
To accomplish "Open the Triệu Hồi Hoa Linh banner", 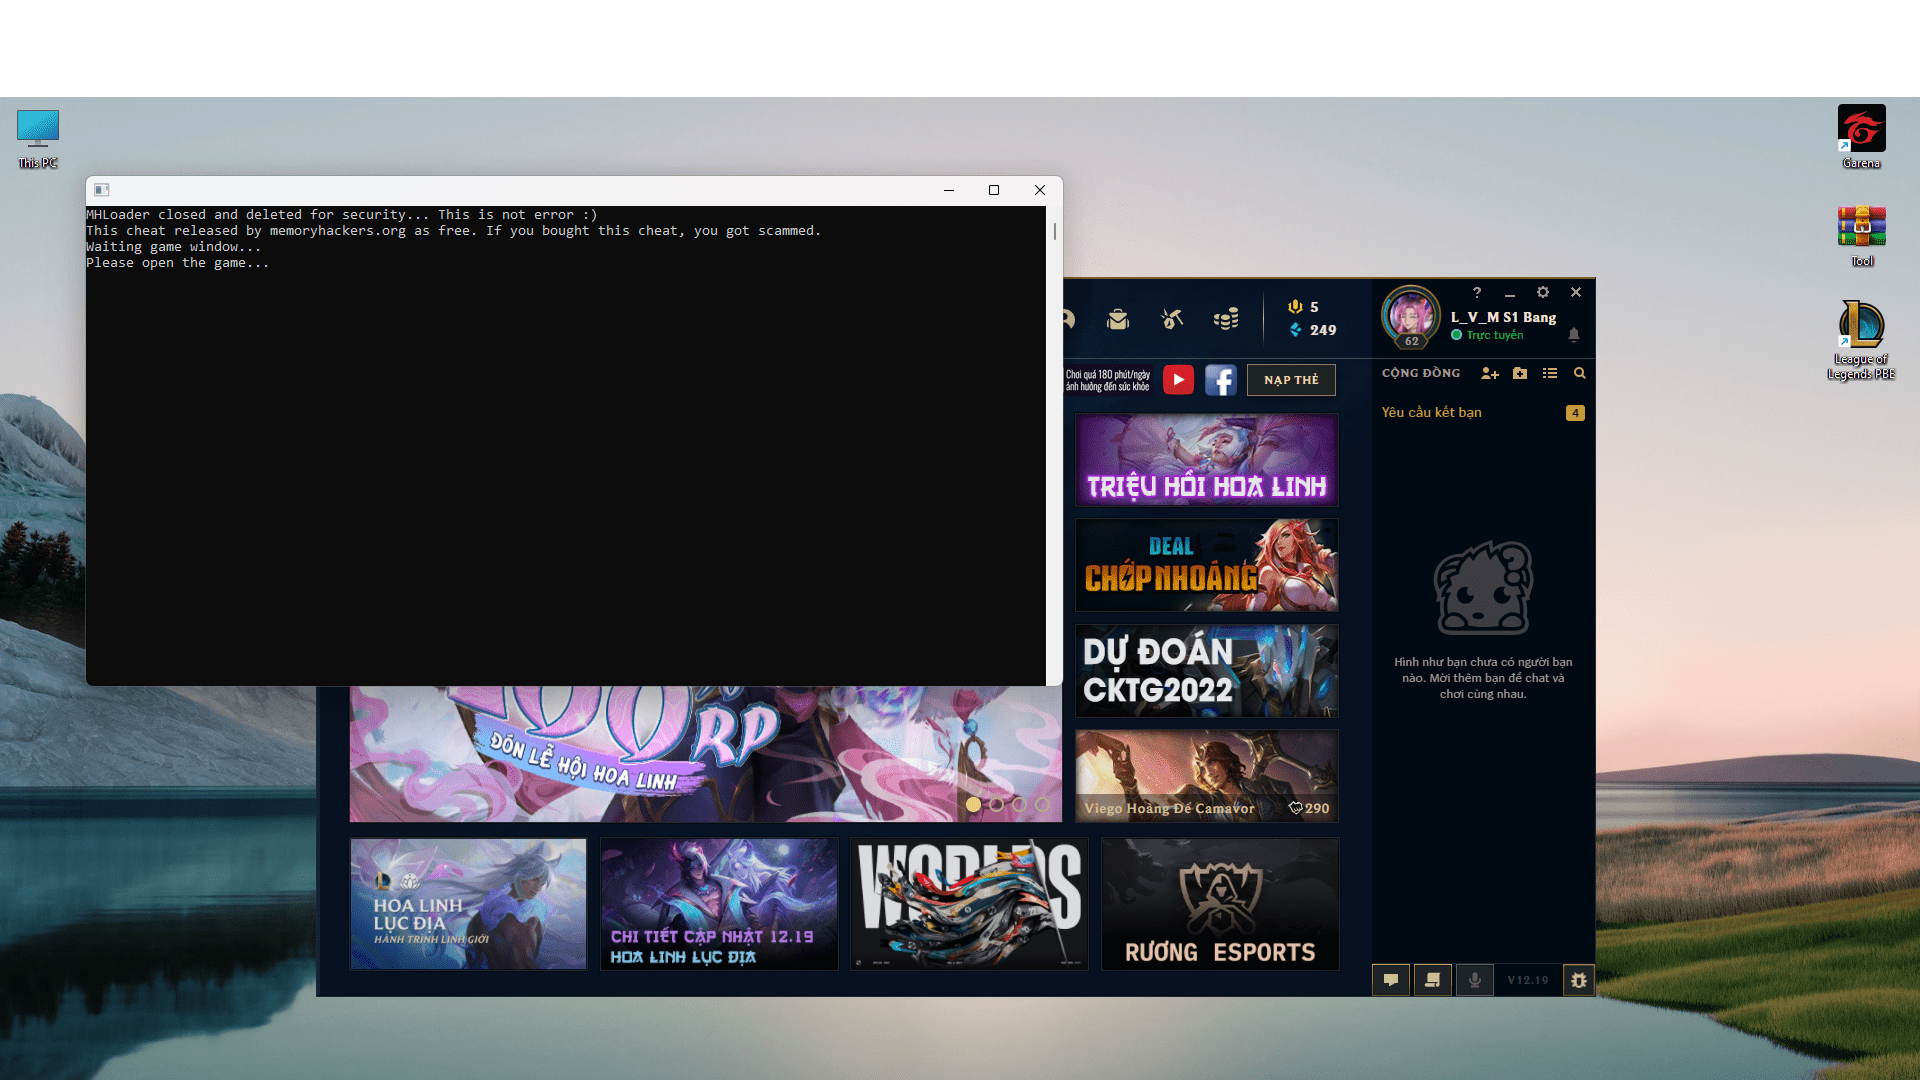I will [1207, 460].
